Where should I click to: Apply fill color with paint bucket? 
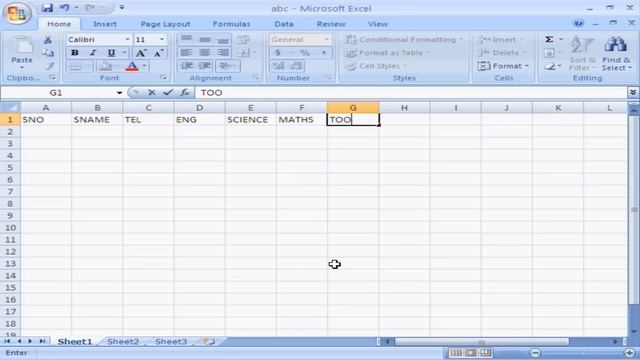(106, 66)
